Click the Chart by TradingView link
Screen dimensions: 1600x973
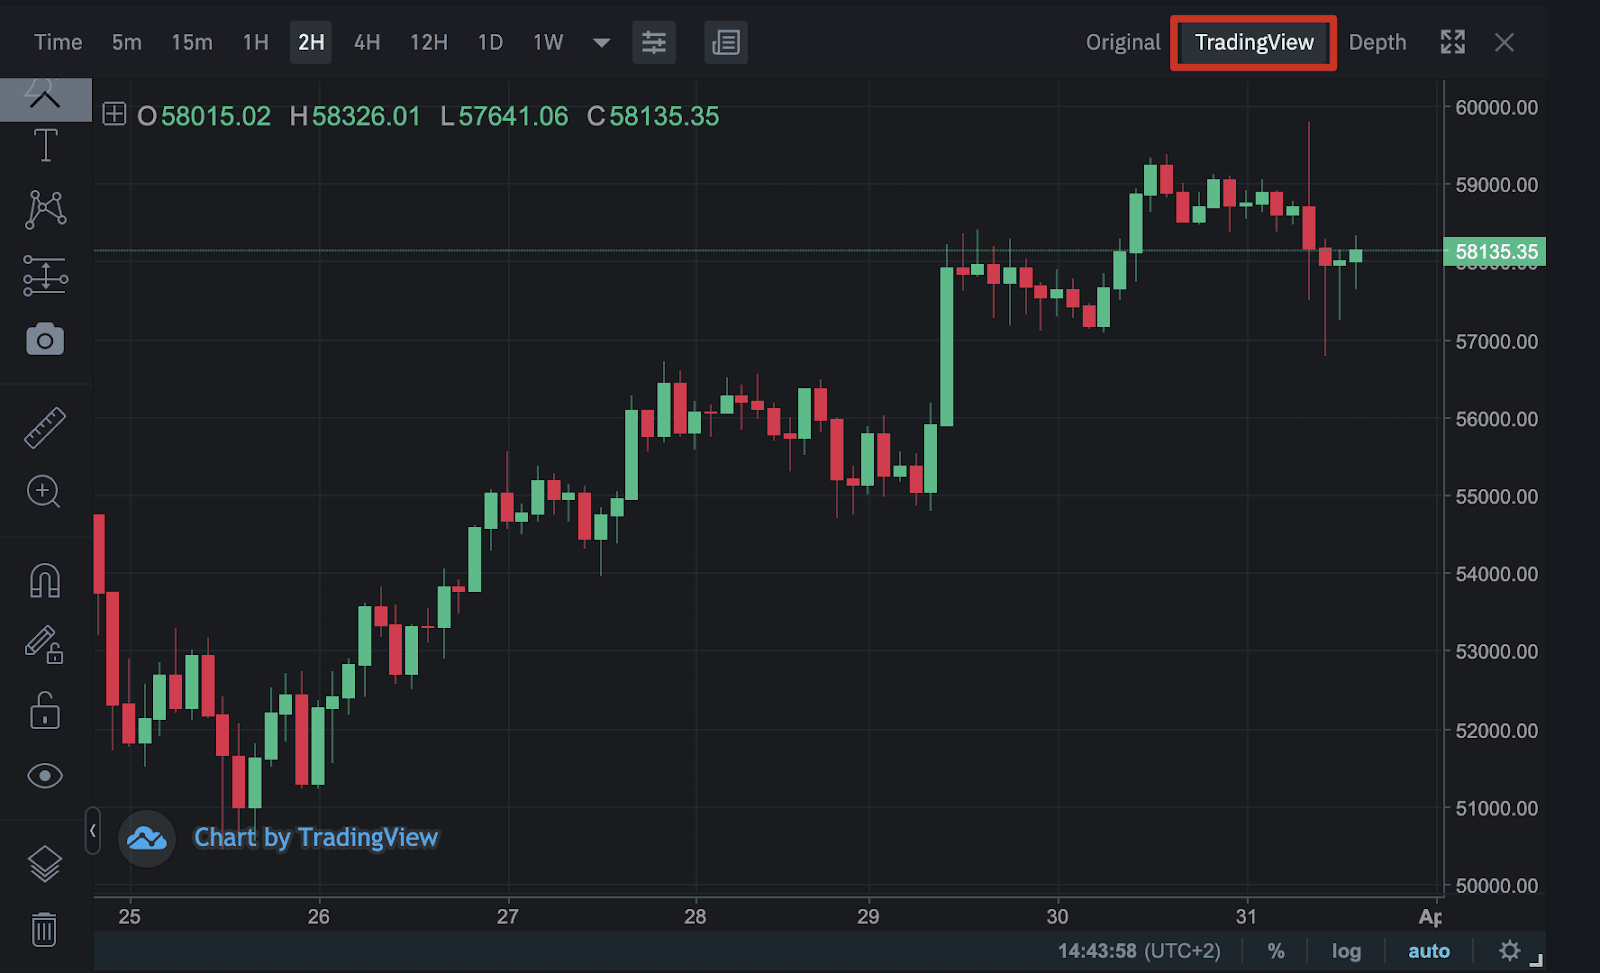[x=316, y=837]
